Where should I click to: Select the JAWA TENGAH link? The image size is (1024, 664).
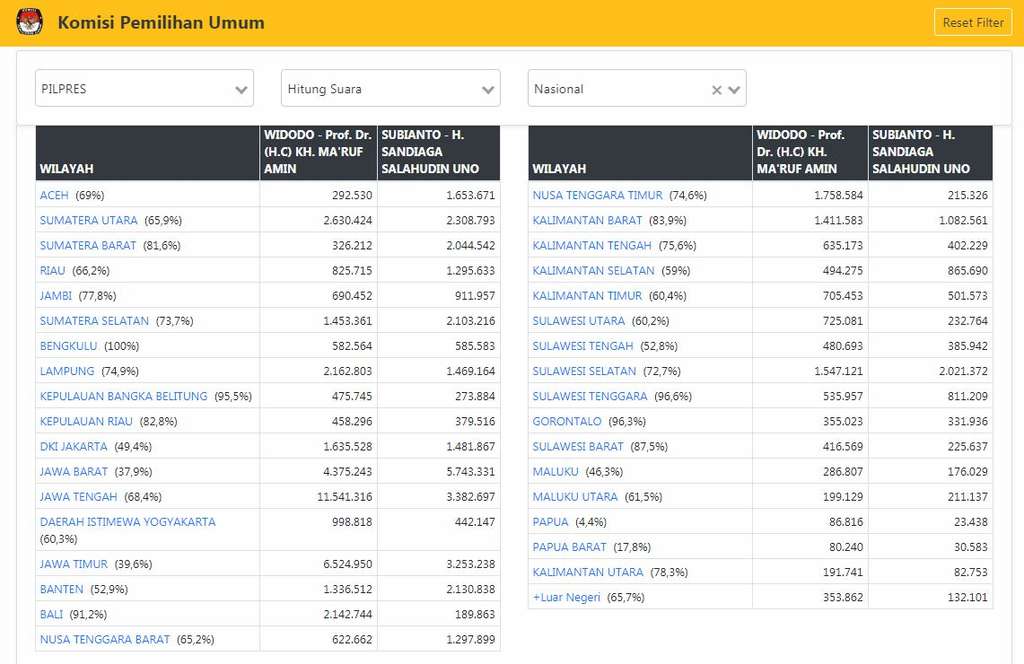coord(78,497)
